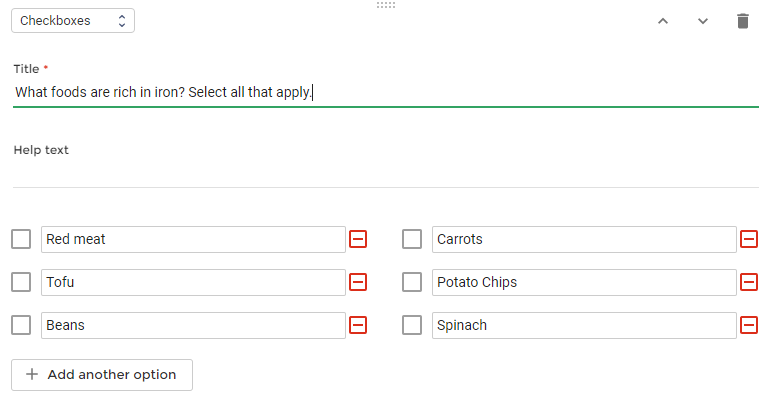Edit the Carrots option text box
Viewport: 769px width, 397px height.
[x=584, y=239]
